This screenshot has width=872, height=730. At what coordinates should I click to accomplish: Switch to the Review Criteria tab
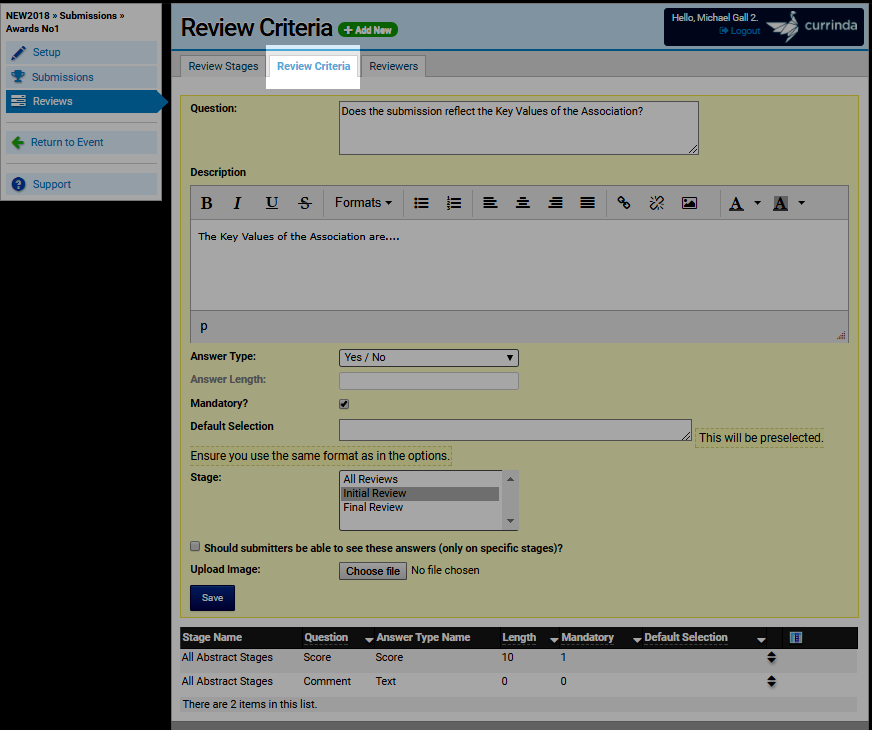[x=314, y=66]
